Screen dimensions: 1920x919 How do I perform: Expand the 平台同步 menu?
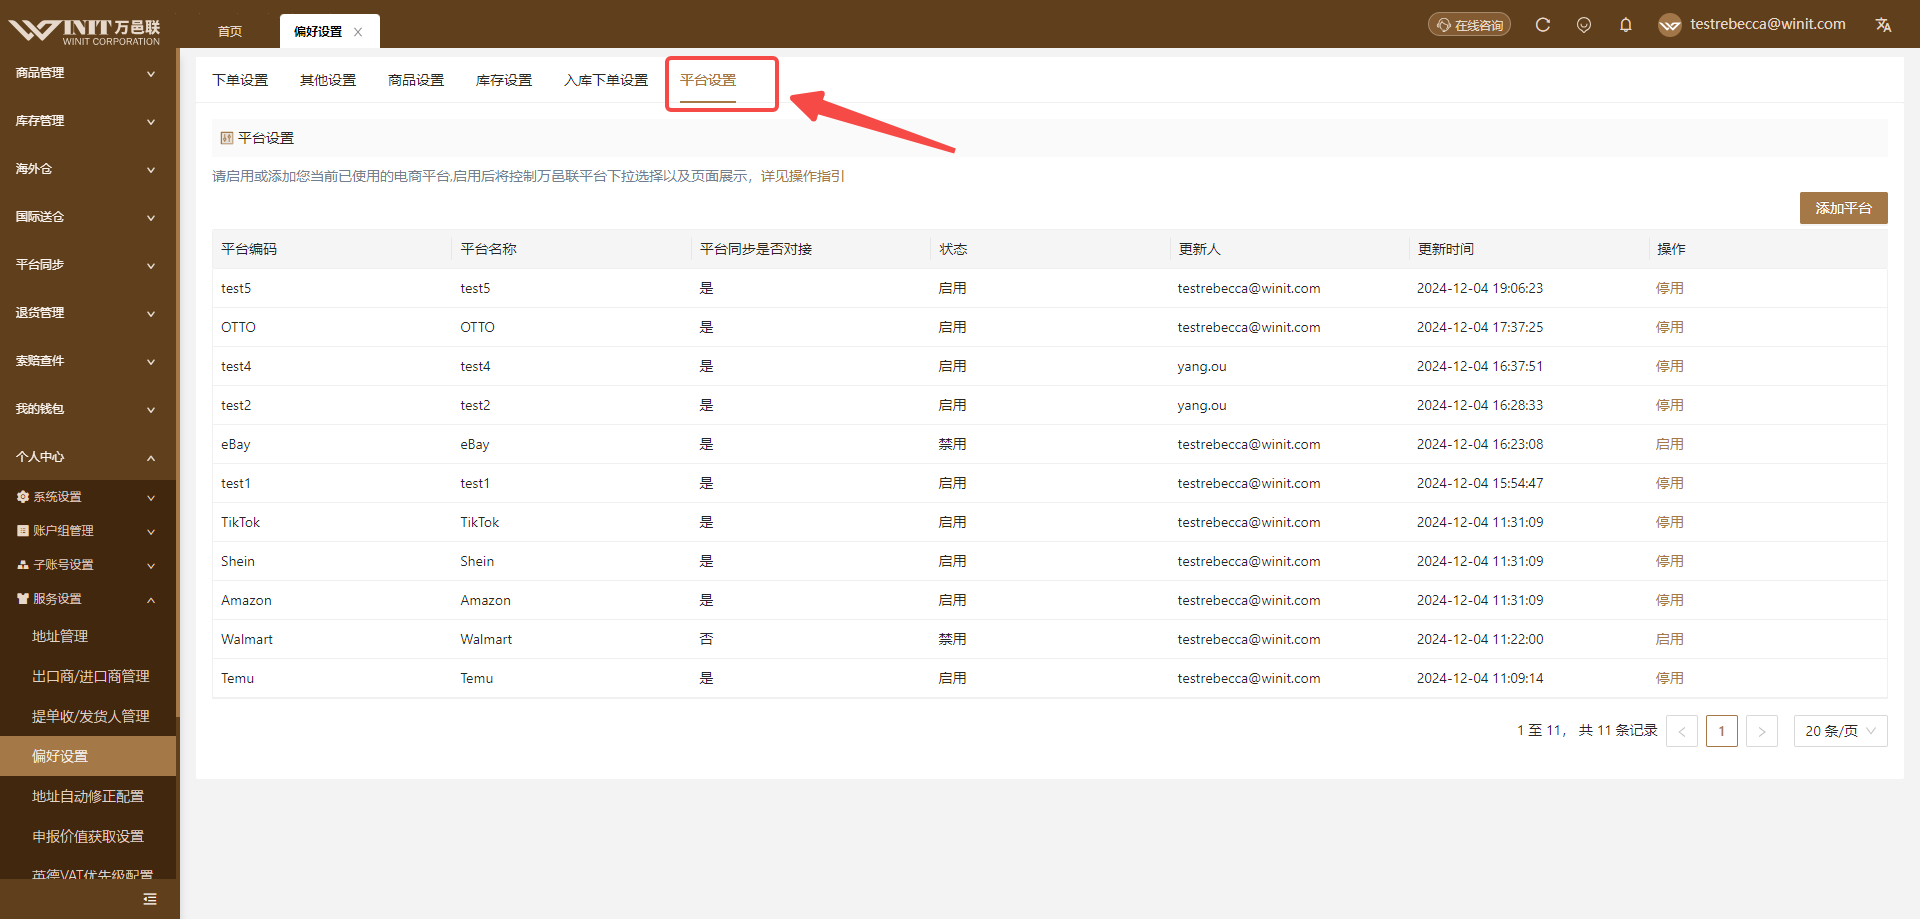click(x=88, y=265)
